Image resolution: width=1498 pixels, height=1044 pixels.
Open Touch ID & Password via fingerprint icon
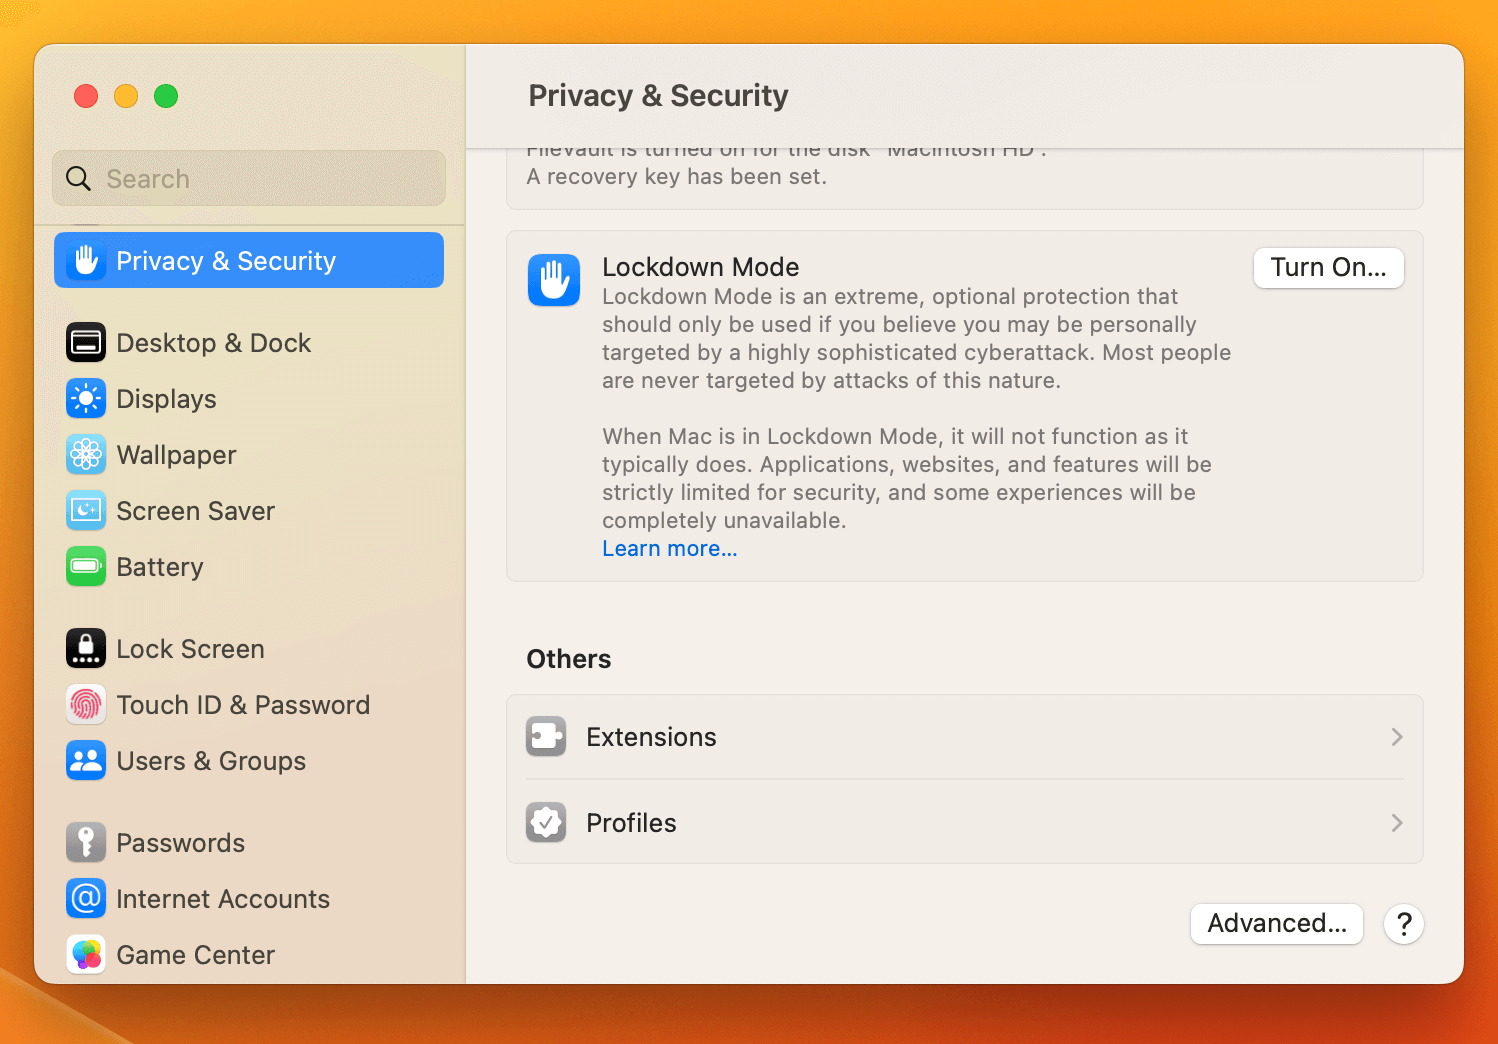[x=86, y=704]
